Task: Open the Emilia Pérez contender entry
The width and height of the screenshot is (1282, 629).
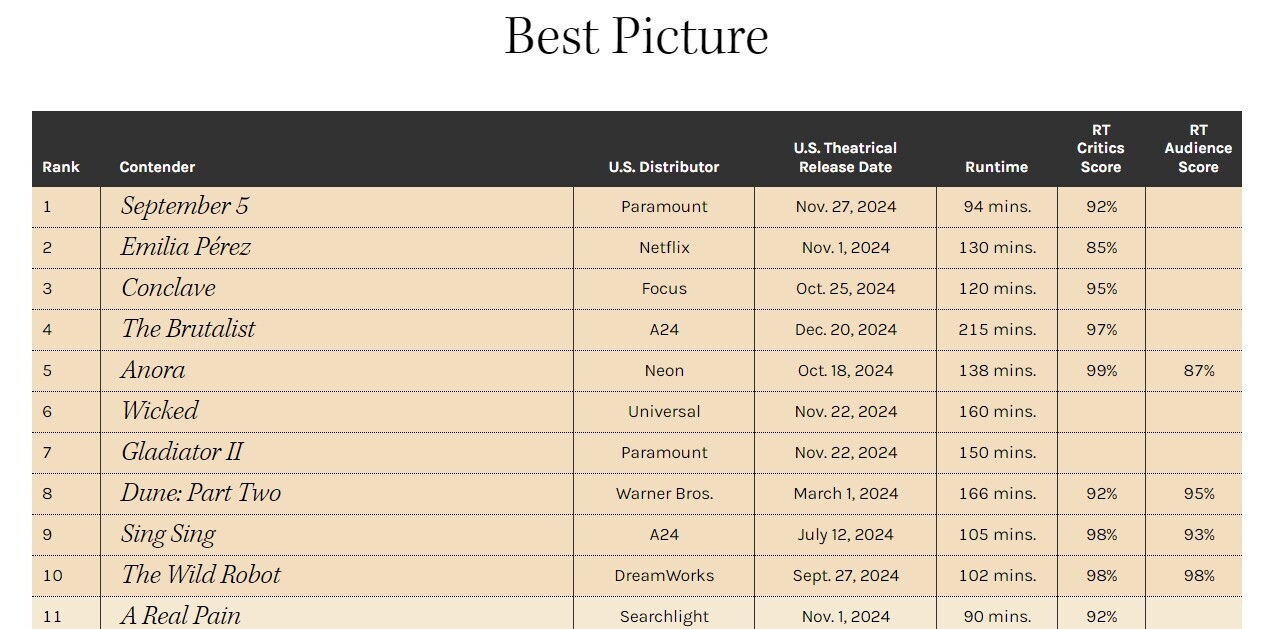Action: (x=186, y=247)
